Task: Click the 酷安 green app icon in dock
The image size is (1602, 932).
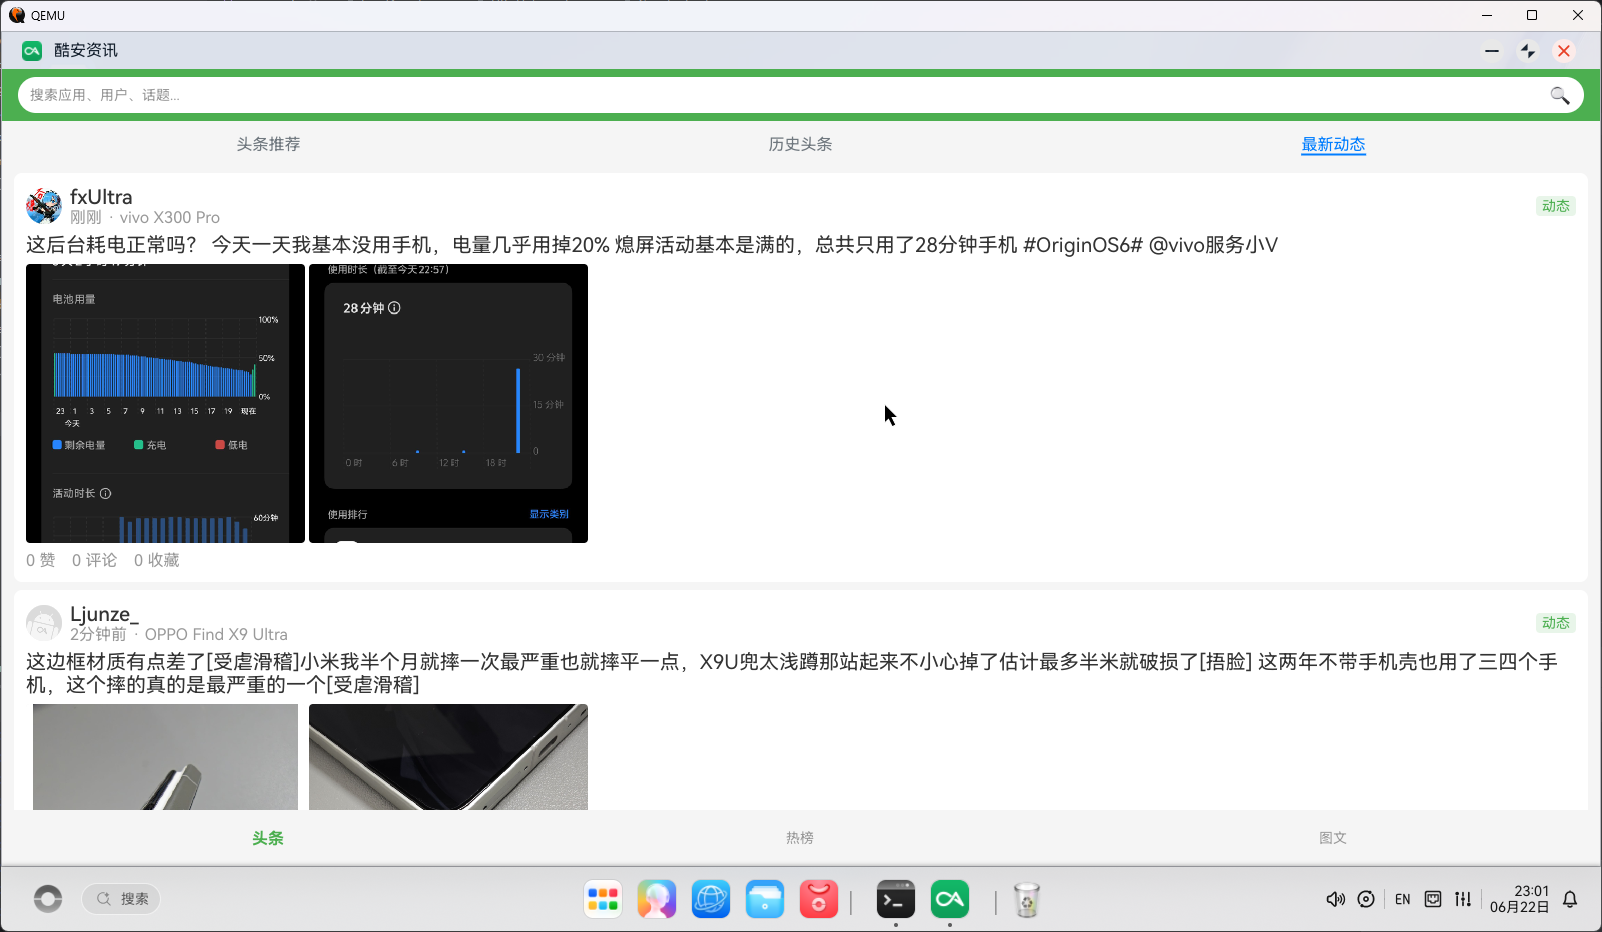Action: (x=950, y=899)
